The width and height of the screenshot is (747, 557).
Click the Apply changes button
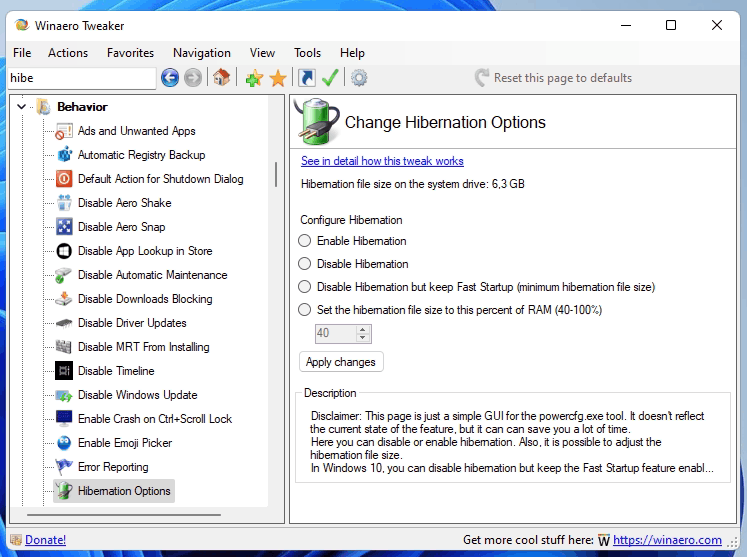point(341,362)
